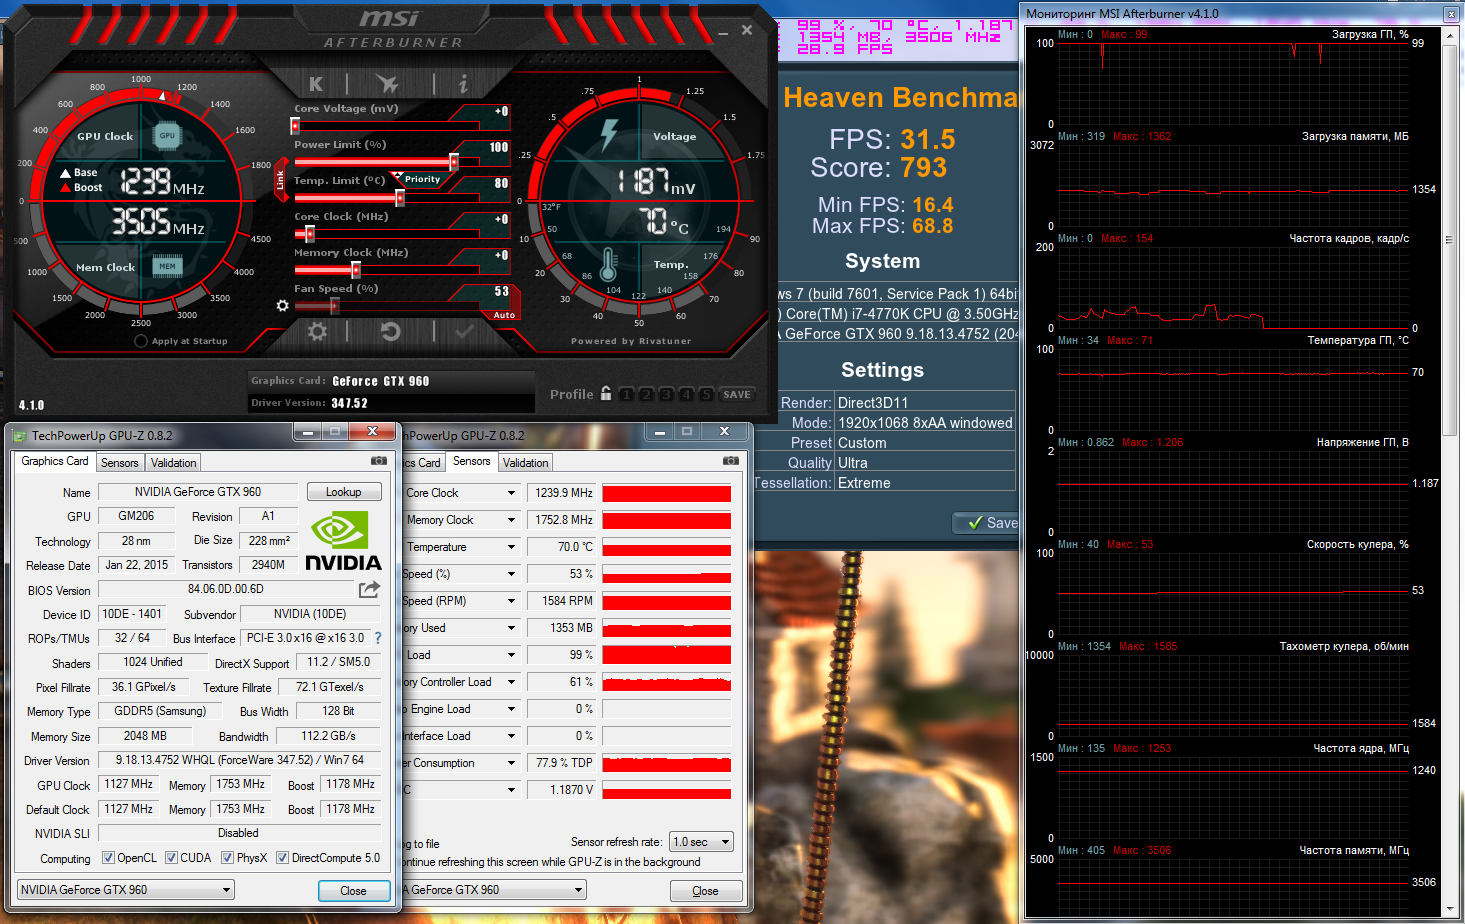Click the profile lock icon
The height and width of the screenshot is (924, 1465).
pos(606,394)
